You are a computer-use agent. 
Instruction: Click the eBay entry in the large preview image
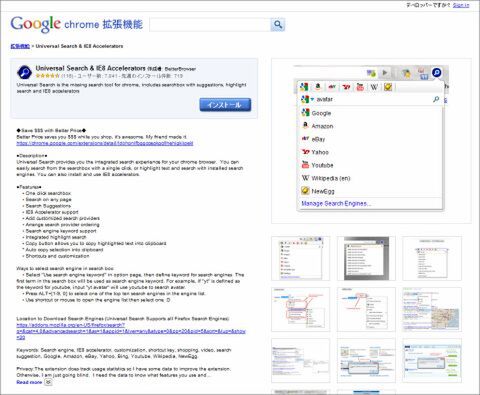[x=313, y=139]
